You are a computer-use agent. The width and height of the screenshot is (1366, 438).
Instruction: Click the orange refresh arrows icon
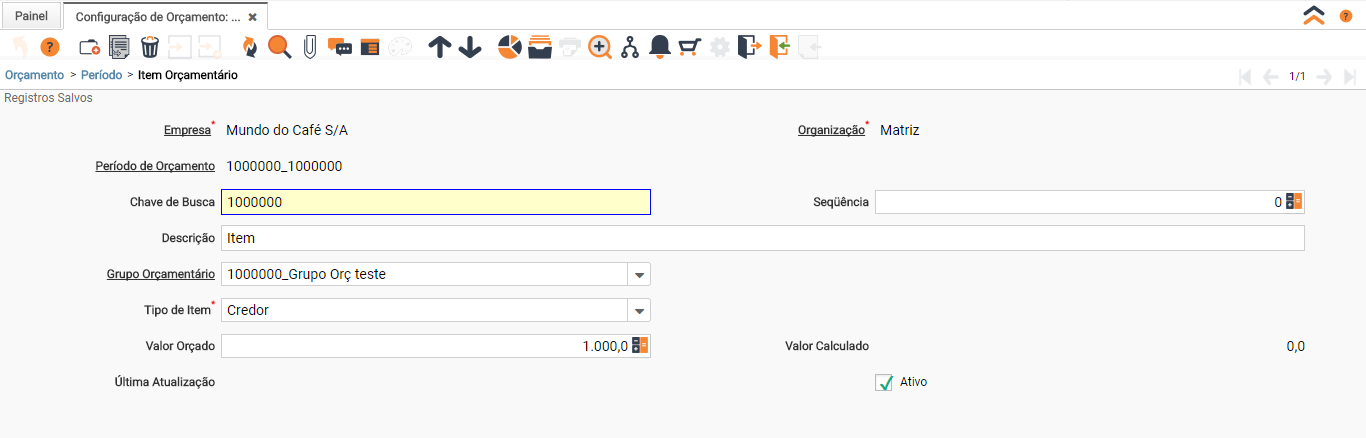click(250, 47)
